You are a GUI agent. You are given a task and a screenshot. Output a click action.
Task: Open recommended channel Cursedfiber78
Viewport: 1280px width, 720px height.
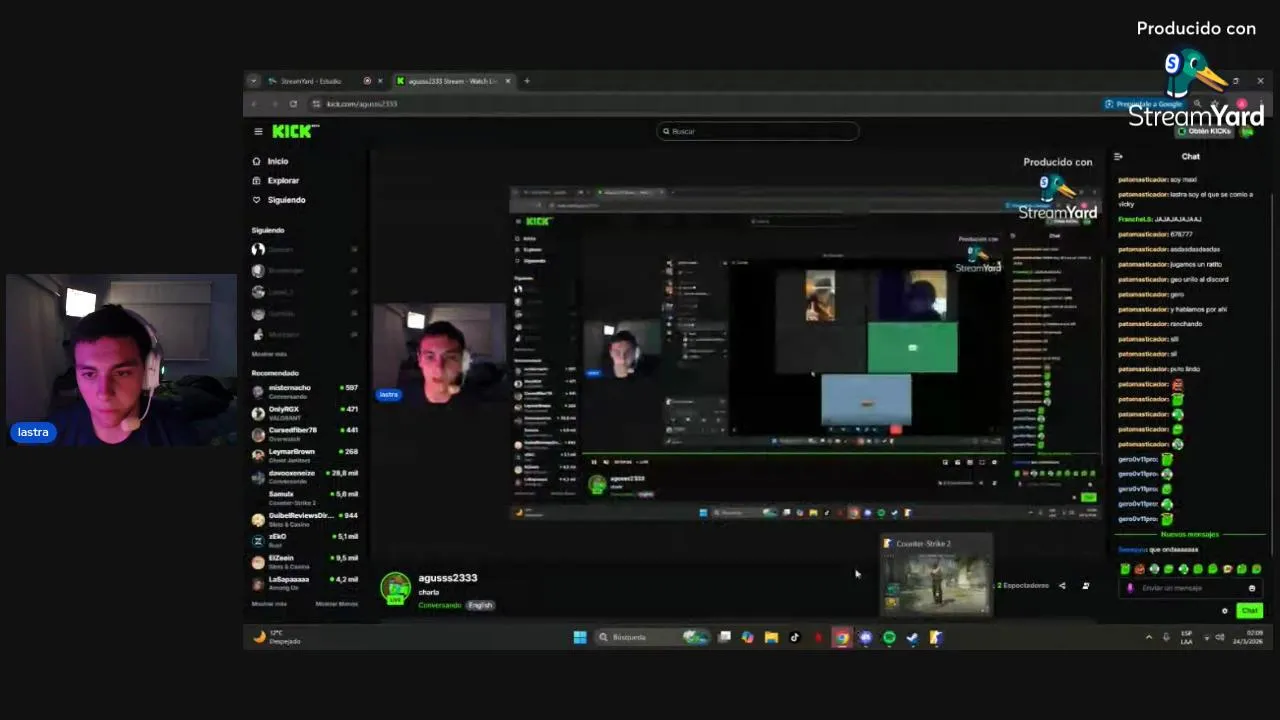click(304, 433)
